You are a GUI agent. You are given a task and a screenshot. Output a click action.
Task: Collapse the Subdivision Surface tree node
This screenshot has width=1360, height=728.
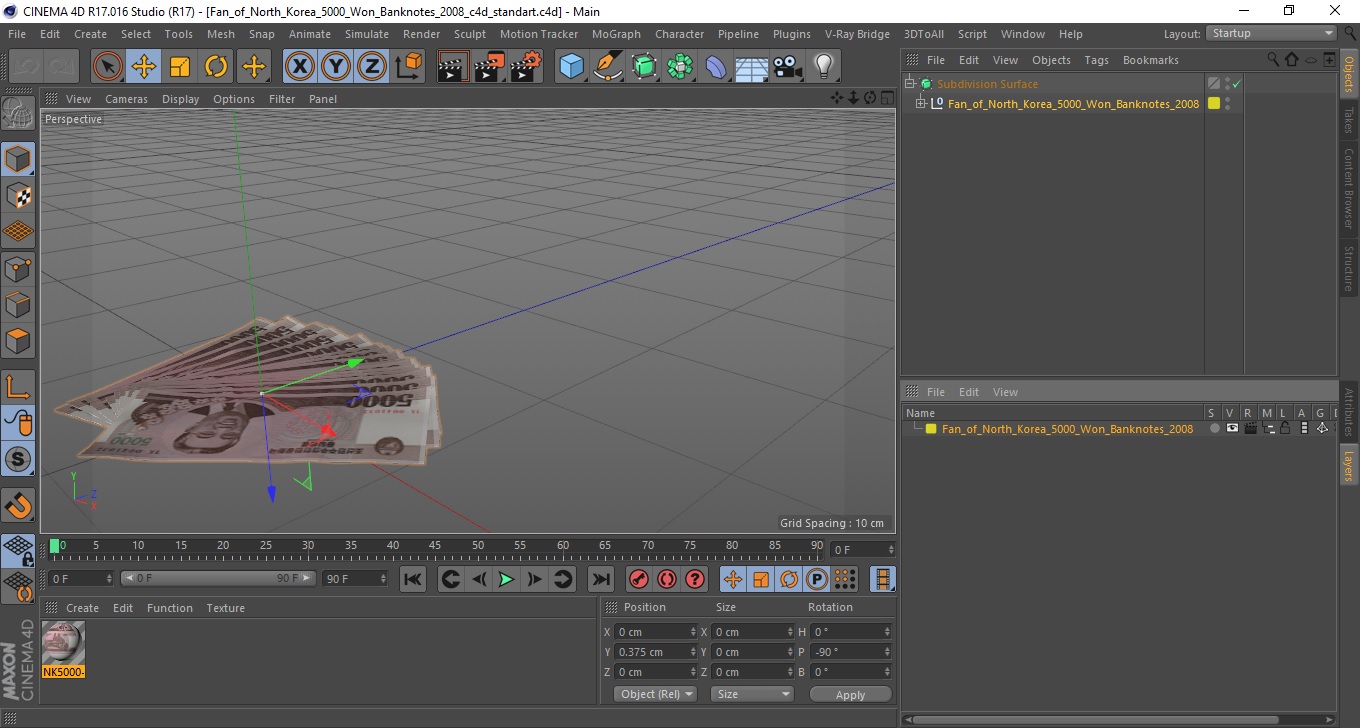point(909,84)
